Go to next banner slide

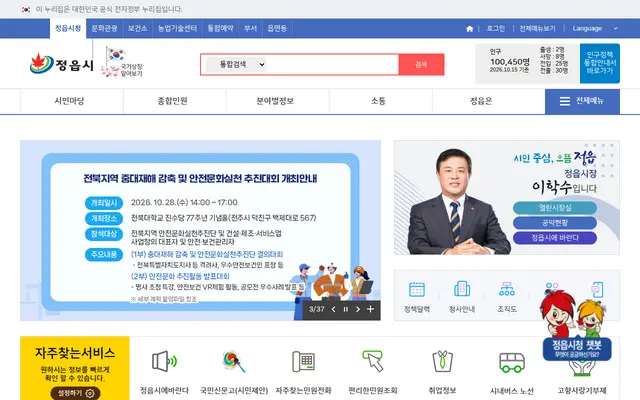click(358, 309)
